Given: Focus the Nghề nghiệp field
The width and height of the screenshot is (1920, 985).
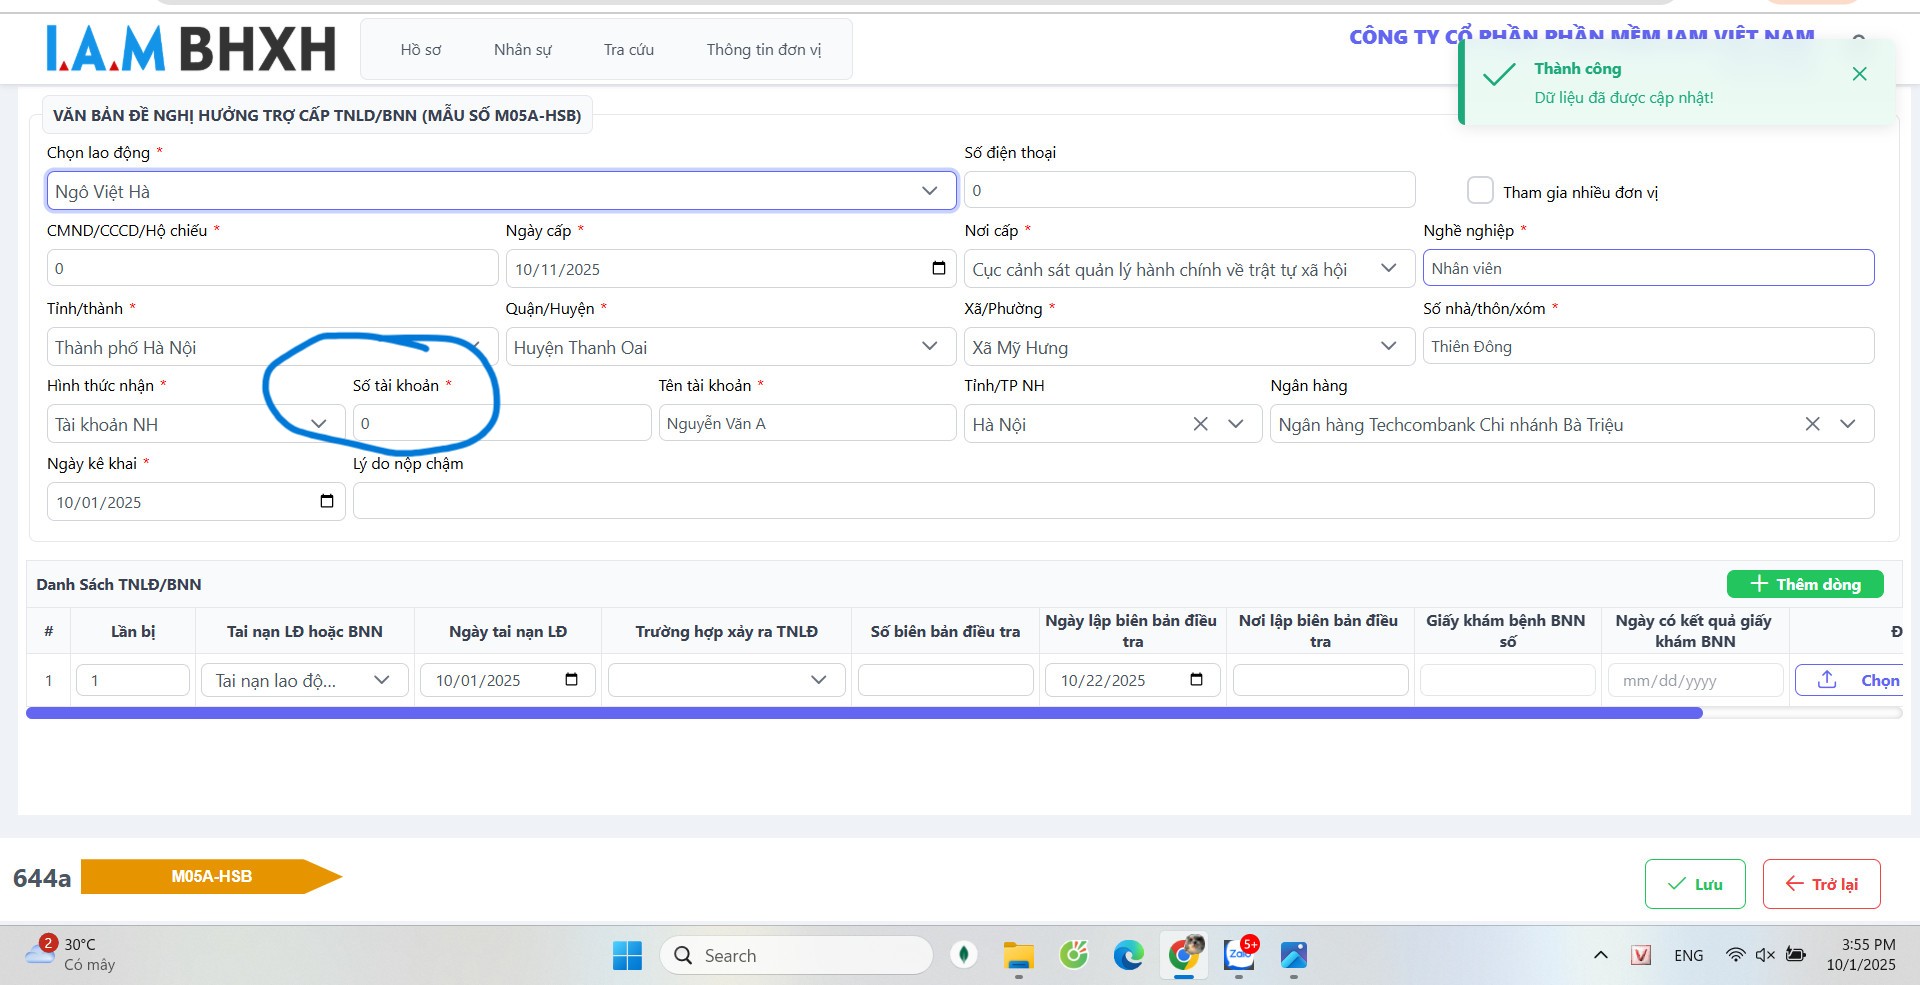Looking at the screenshot, I should [1648, 268].
